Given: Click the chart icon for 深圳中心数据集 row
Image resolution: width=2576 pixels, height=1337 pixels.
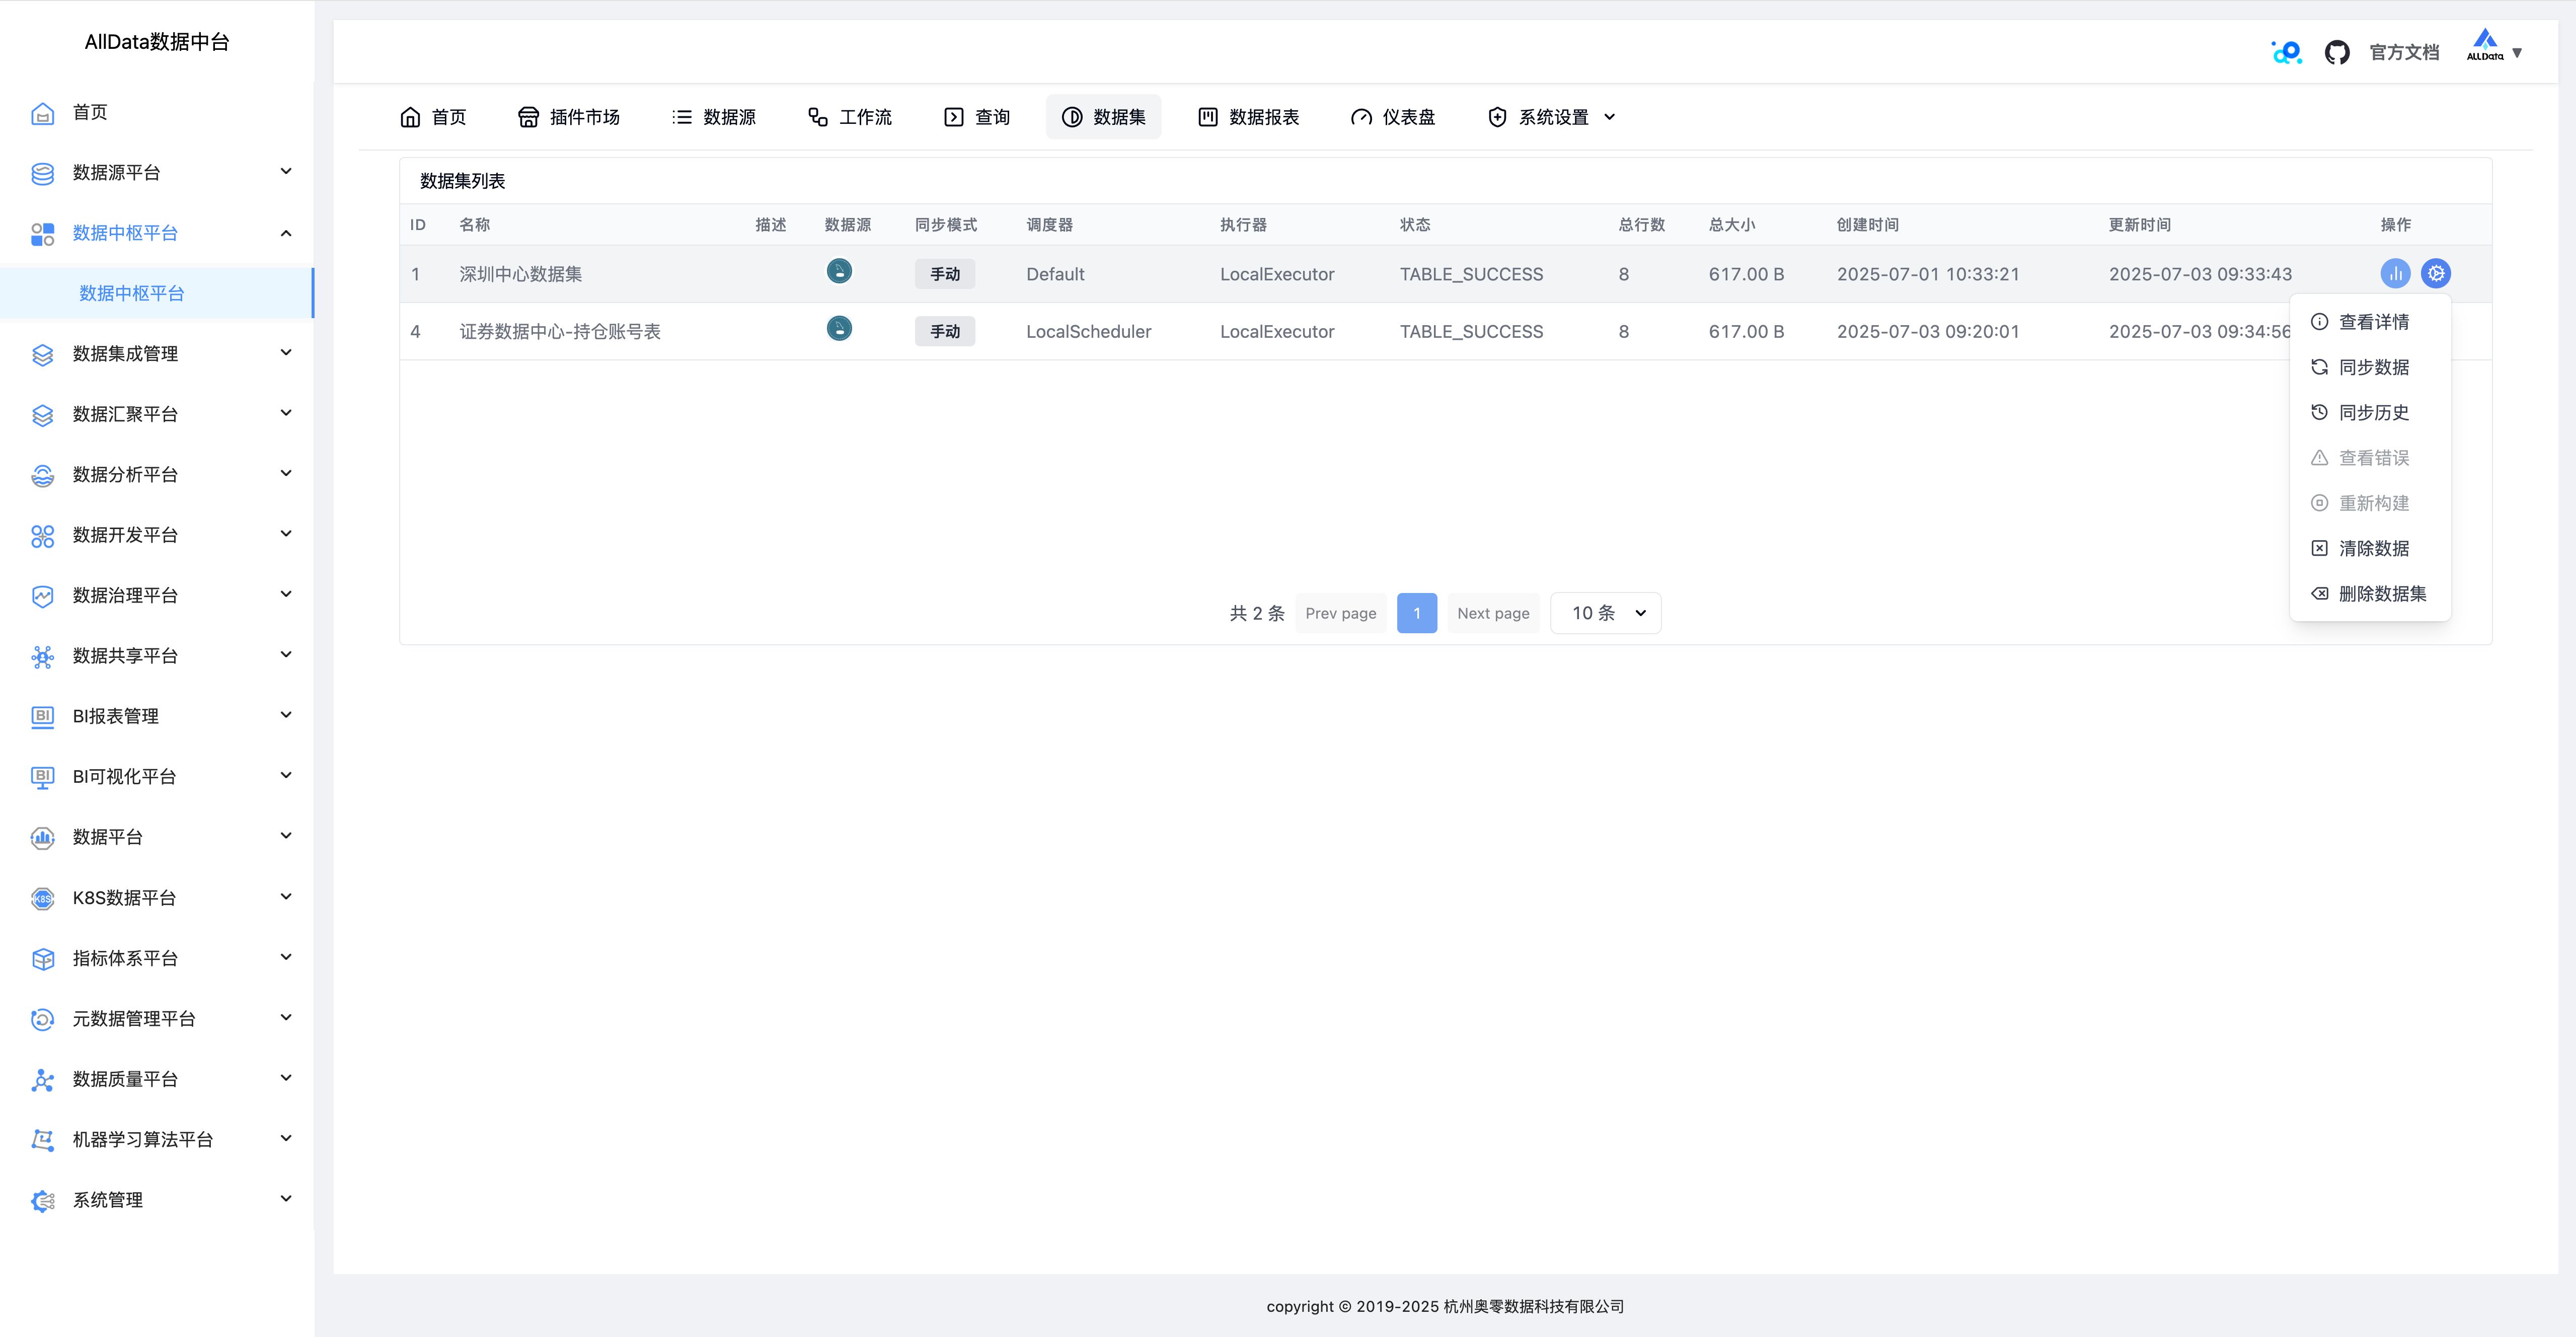Looking at the screenshot, I should pos(2395,273).
